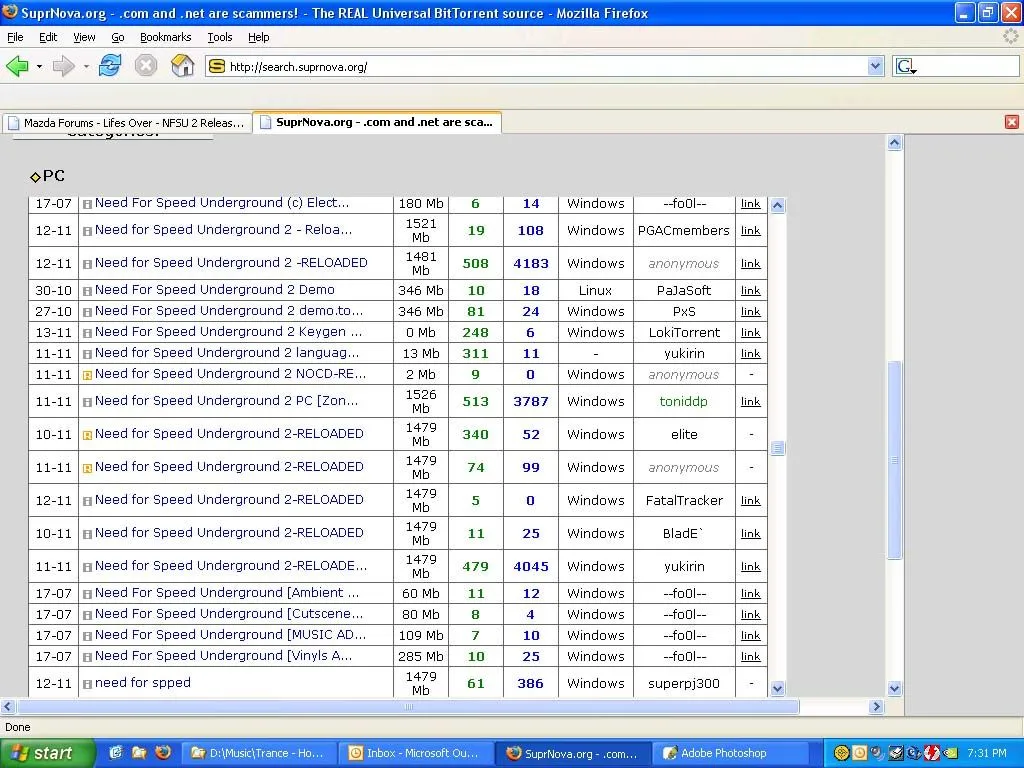Open the Back button history dropdown
The image size is (1024, 768).
click(x=39, y=67)
